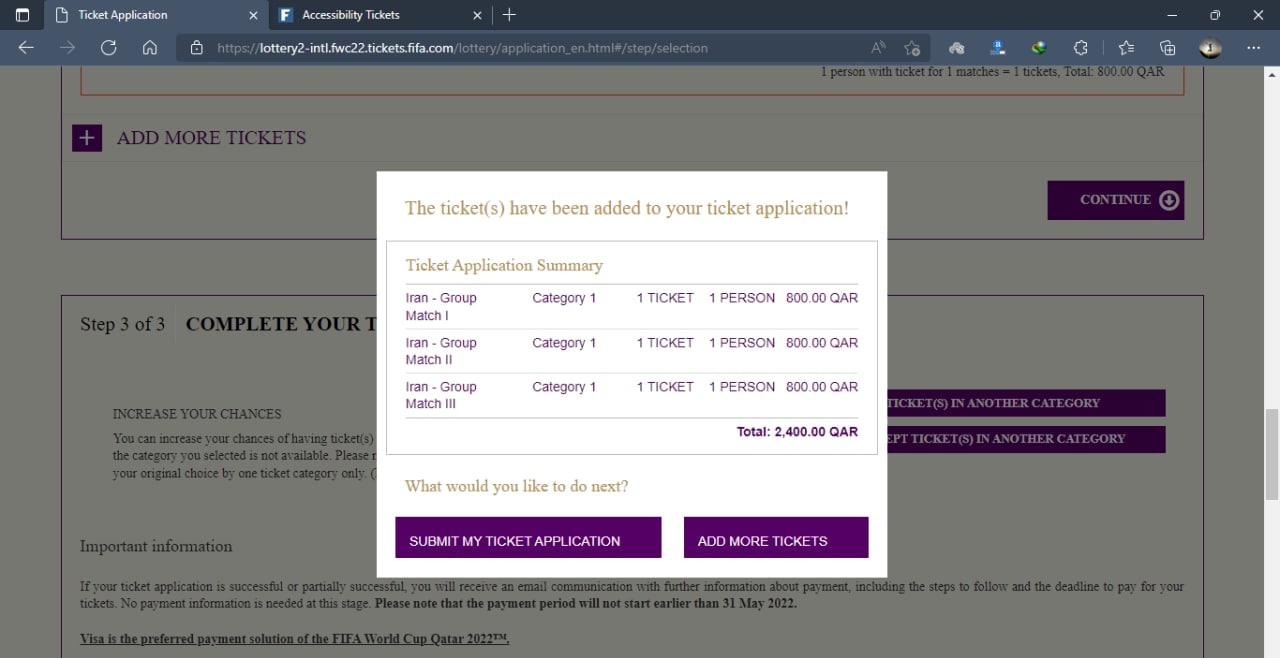1280x658 pixels.
Task: Click the page vertical scrollbar thumb
Action: (x=1272, y=453)
